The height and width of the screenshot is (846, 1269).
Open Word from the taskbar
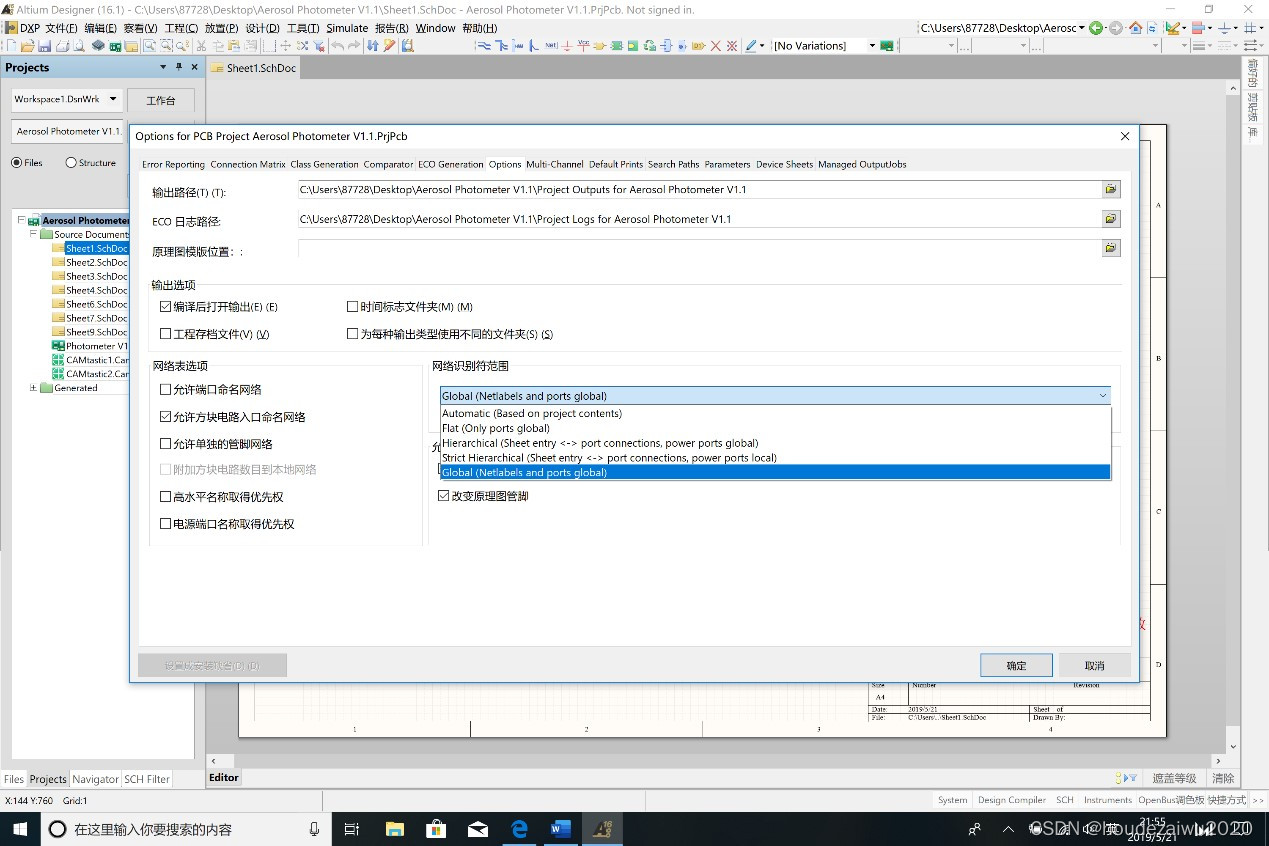point(560,829)
